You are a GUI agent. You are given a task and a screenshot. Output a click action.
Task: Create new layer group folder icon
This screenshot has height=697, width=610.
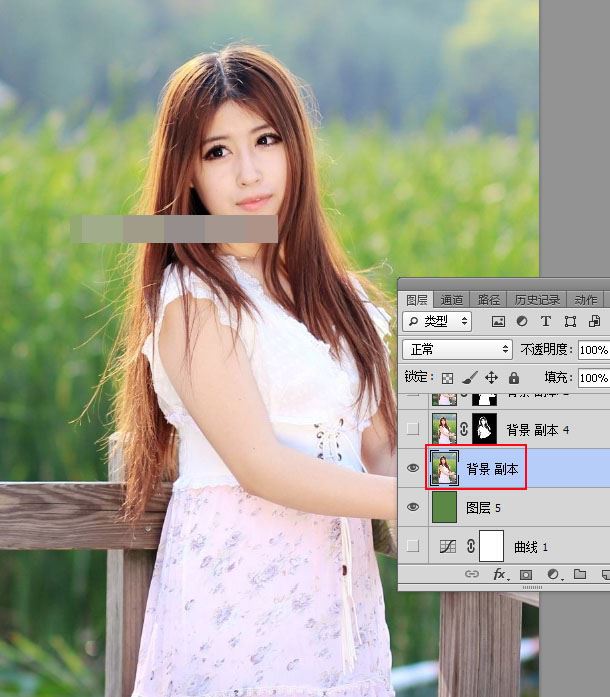pos(580,574)
